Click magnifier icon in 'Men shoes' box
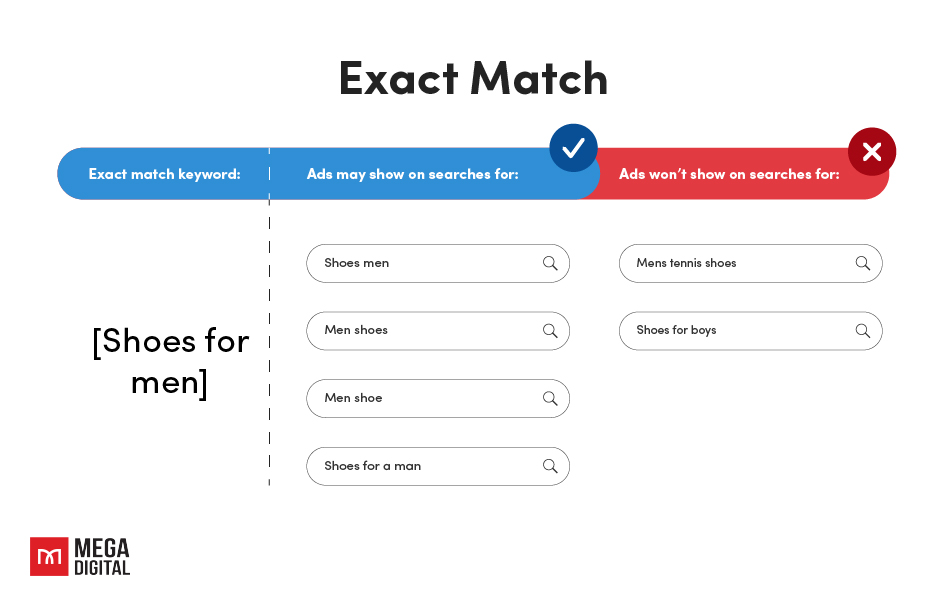This screenshot has height=606, width=947. 550,330
